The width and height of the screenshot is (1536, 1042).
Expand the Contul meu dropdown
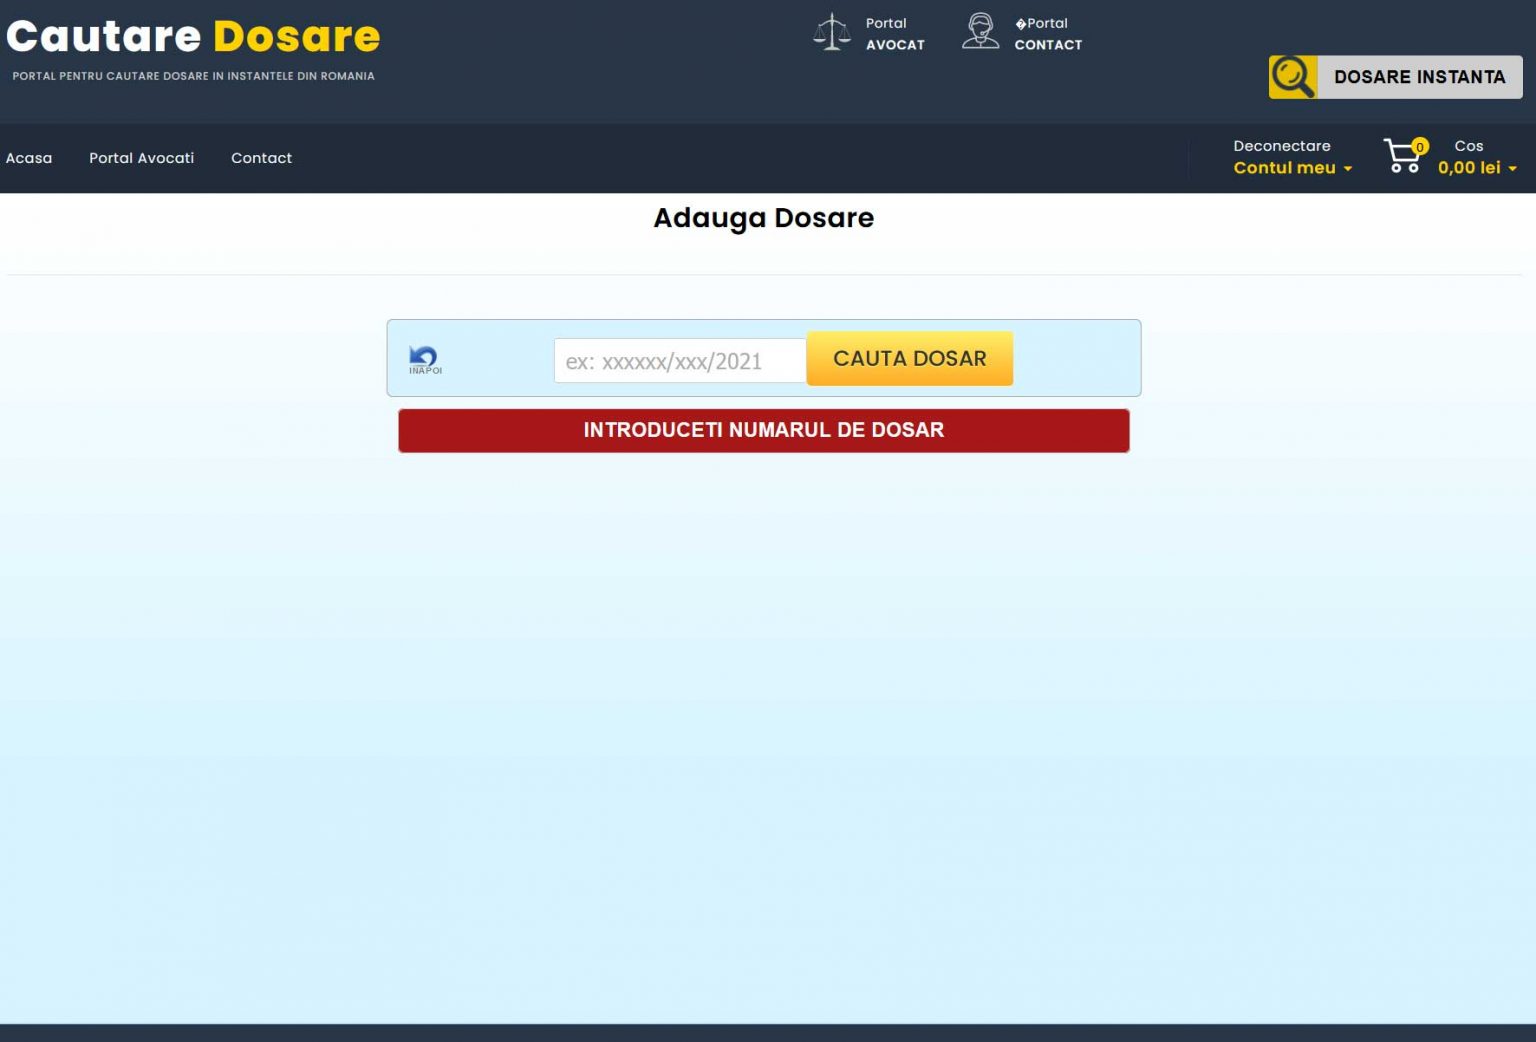pyautogui.click(x=1293, y=168)
